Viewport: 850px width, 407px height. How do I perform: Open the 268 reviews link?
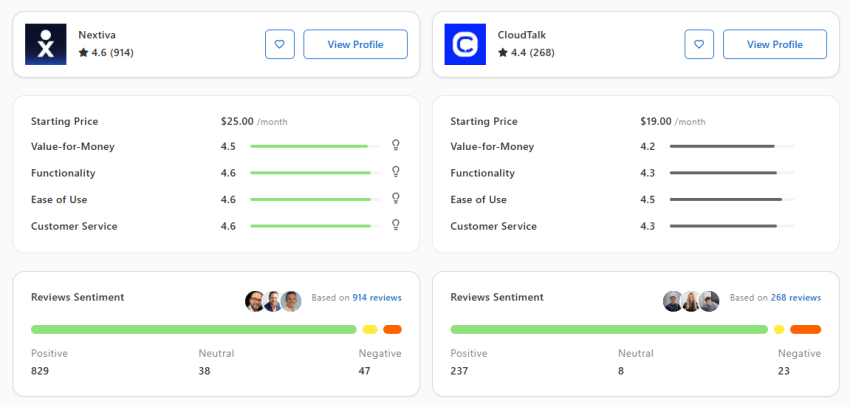click(x=796, y=298)
